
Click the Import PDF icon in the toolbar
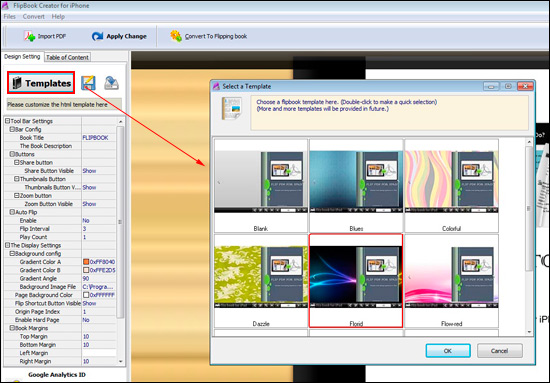click(x=29, y=36)
